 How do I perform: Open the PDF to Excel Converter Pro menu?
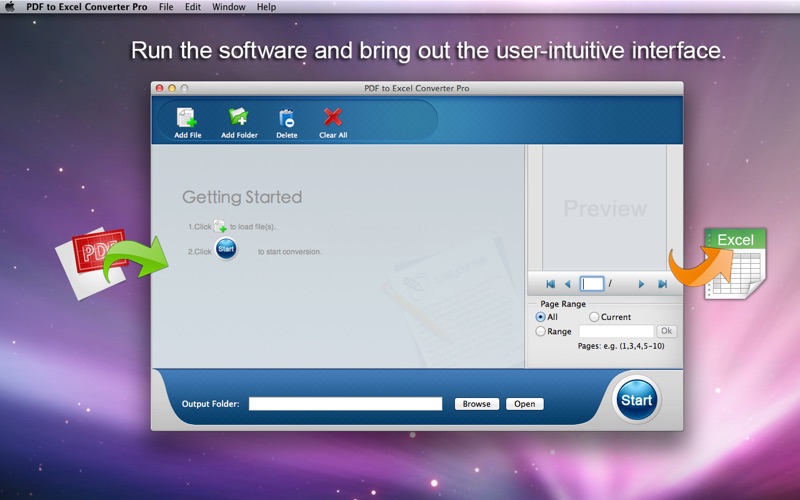tap(87, 7)
